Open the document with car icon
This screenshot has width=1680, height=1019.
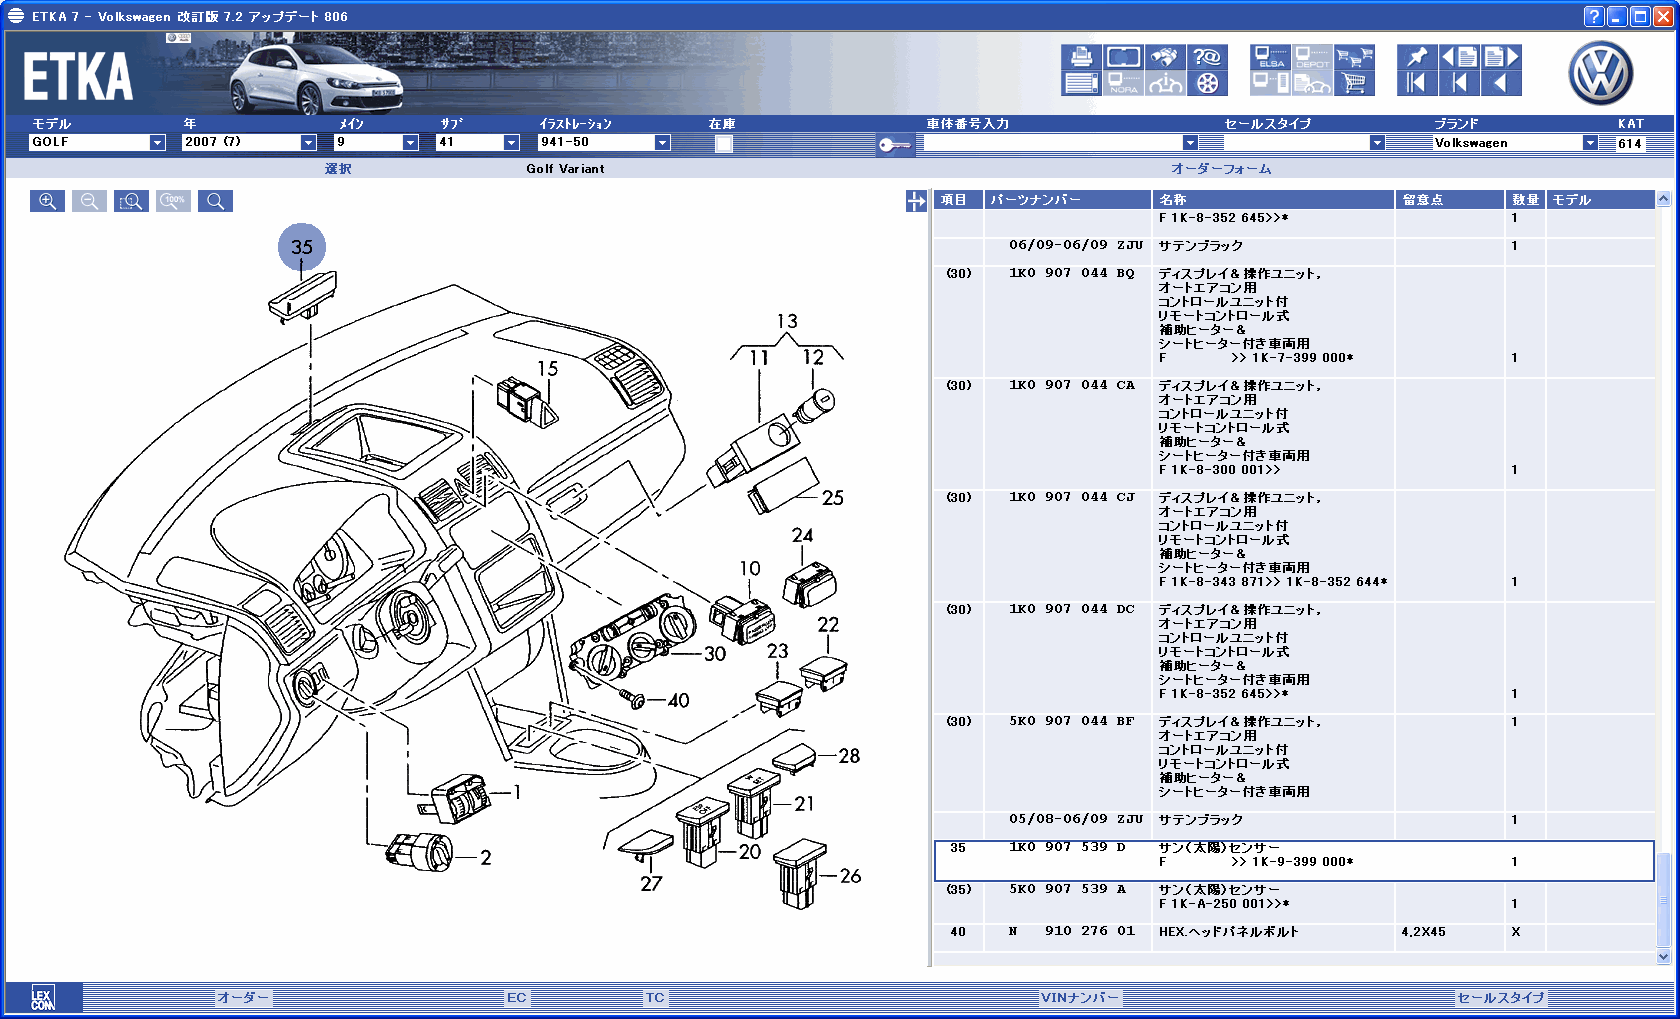pos(1312,83)
